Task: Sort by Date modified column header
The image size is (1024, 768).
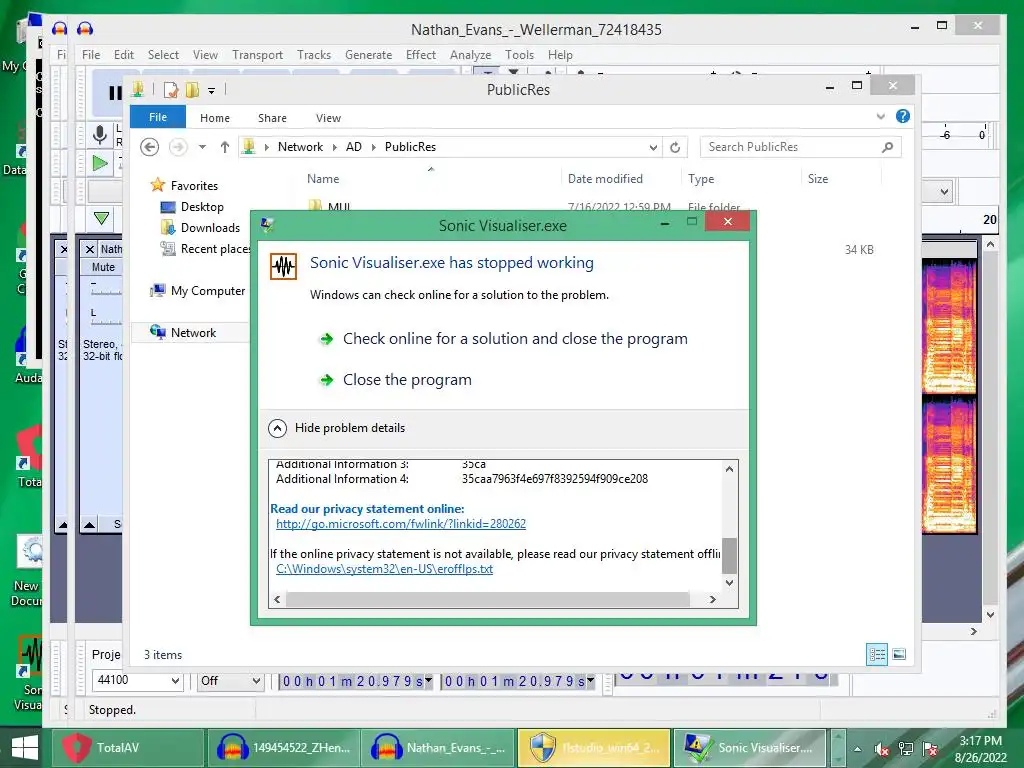Action: 605,179
